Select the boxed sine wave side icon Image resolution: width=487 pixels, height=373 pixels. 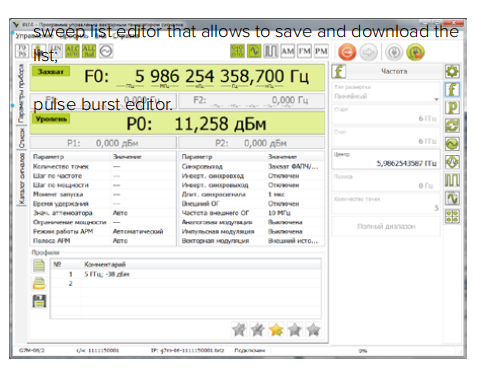pyautogui.click(x=452, y=198)
